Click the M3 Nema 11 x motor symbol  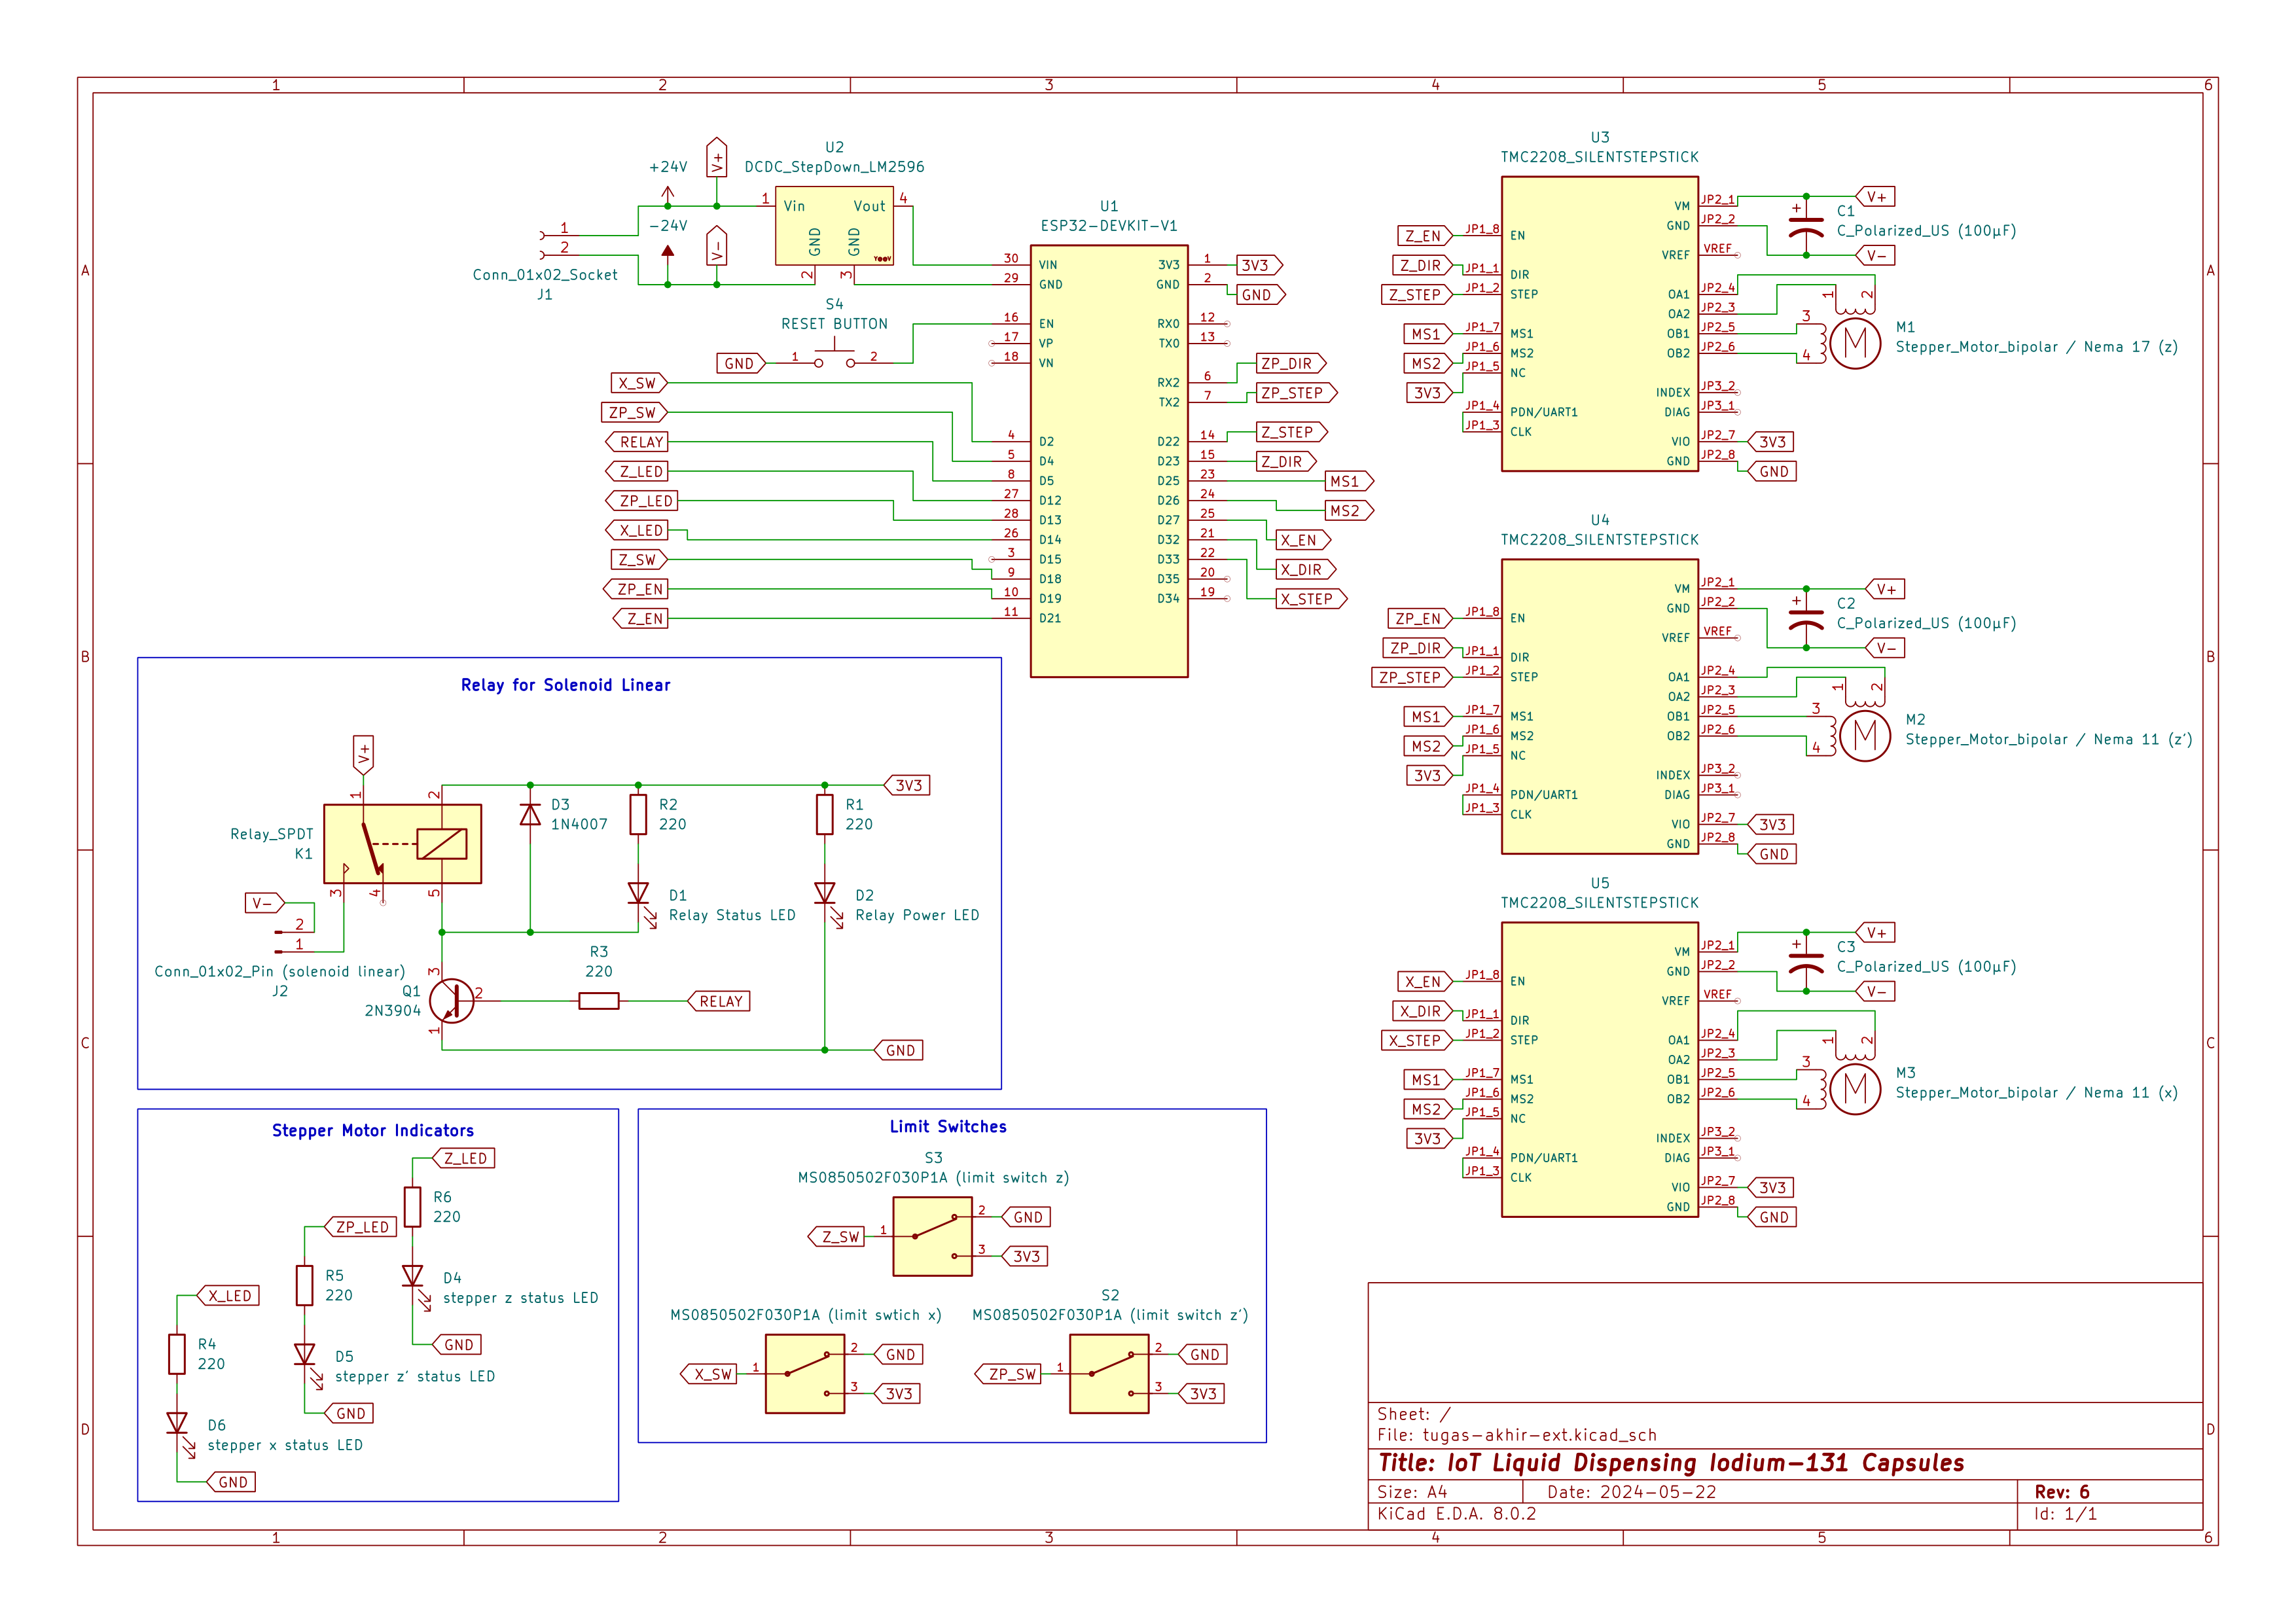(1854, 1089)
